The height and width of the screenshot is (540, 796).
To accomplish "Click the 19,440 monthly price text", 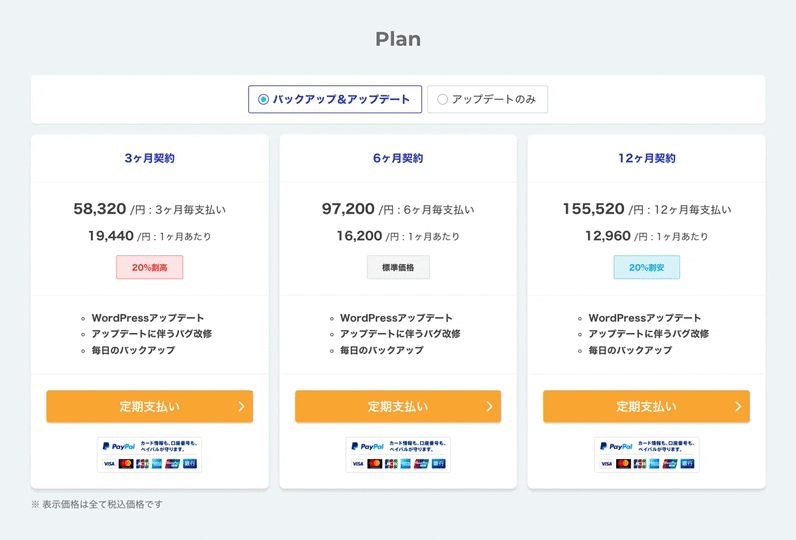I will point(111,235).
